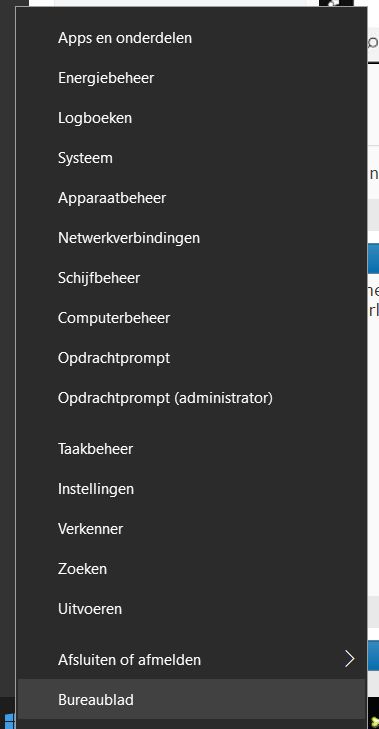Launch Apparaatbeheer device manager
This screenshot has height=729, width=379.
[191, 198]
